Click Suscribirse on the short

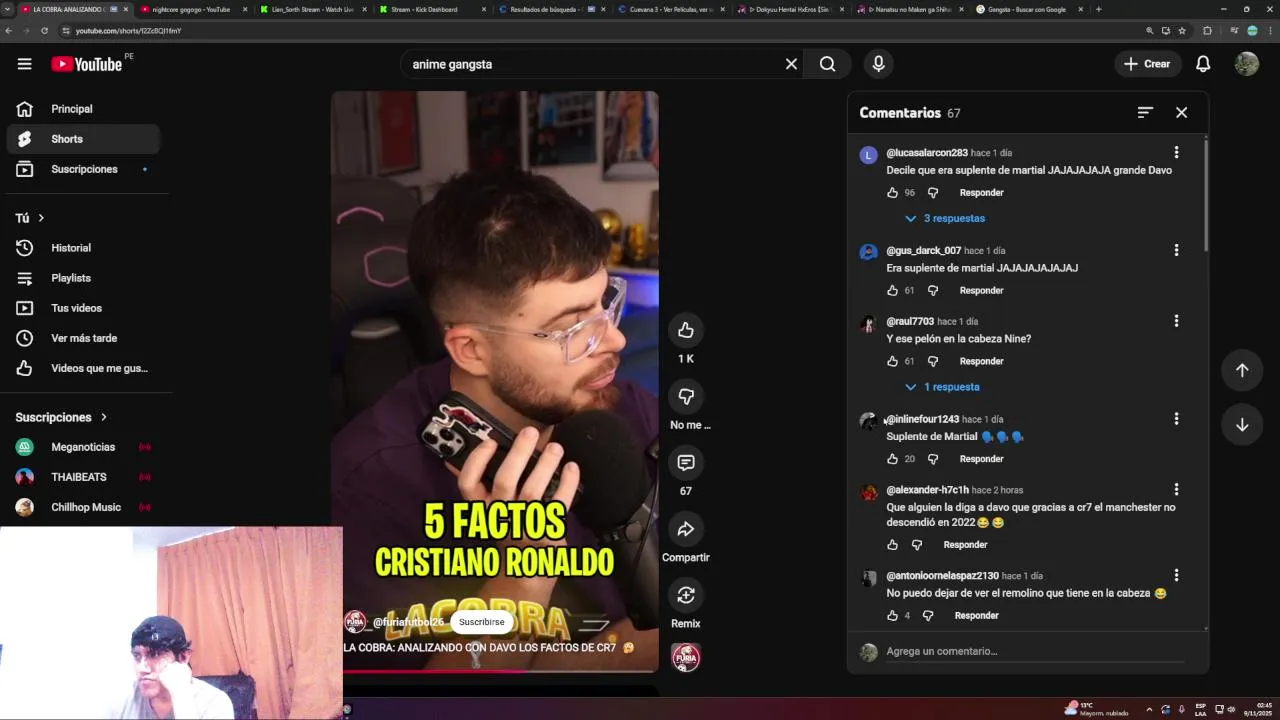tap(481, 622)
